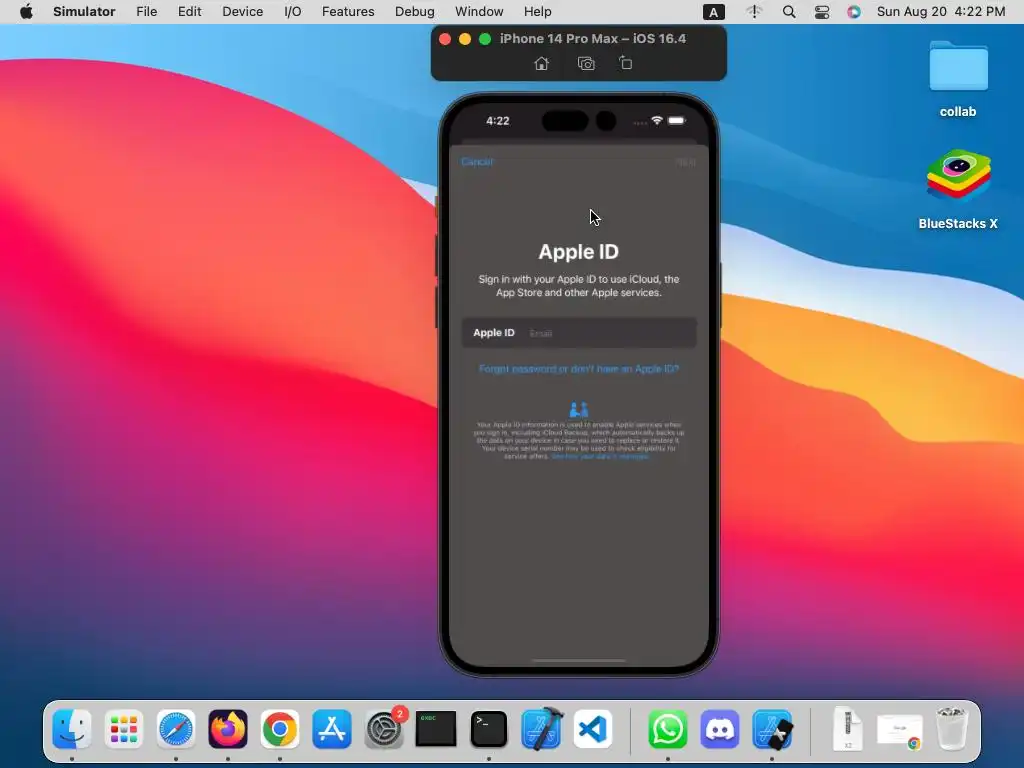The image size is (1024, 768).
Task: Click the keyboard input source icon
Action: click(x=713, y=12)
